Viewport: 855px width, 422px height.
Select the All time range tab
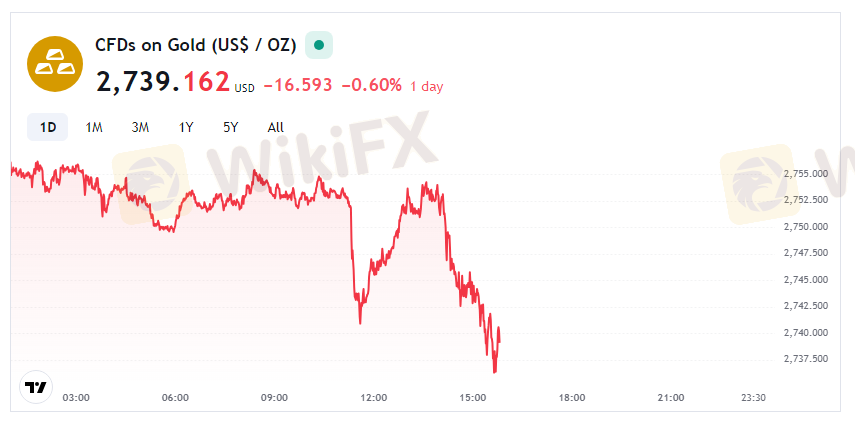click(x=276, y=127)
